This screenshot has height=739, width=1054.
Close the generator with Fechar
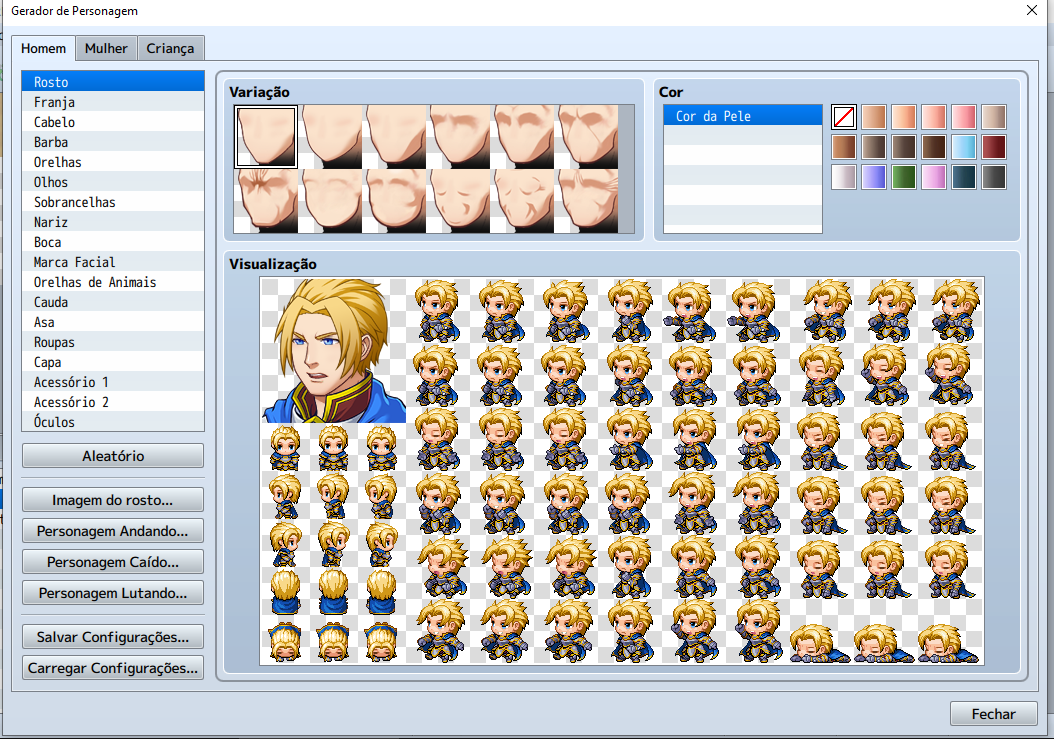pyautogui.click(x=993, y=713)
